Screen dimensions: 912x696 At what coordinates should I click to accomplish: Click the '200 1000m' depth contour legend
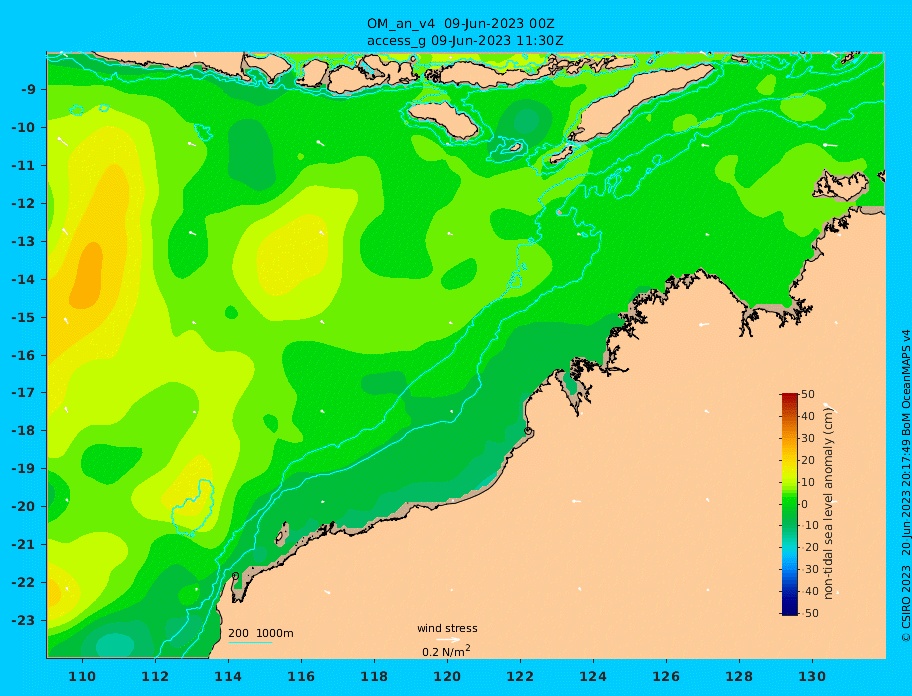click(261, 633)
